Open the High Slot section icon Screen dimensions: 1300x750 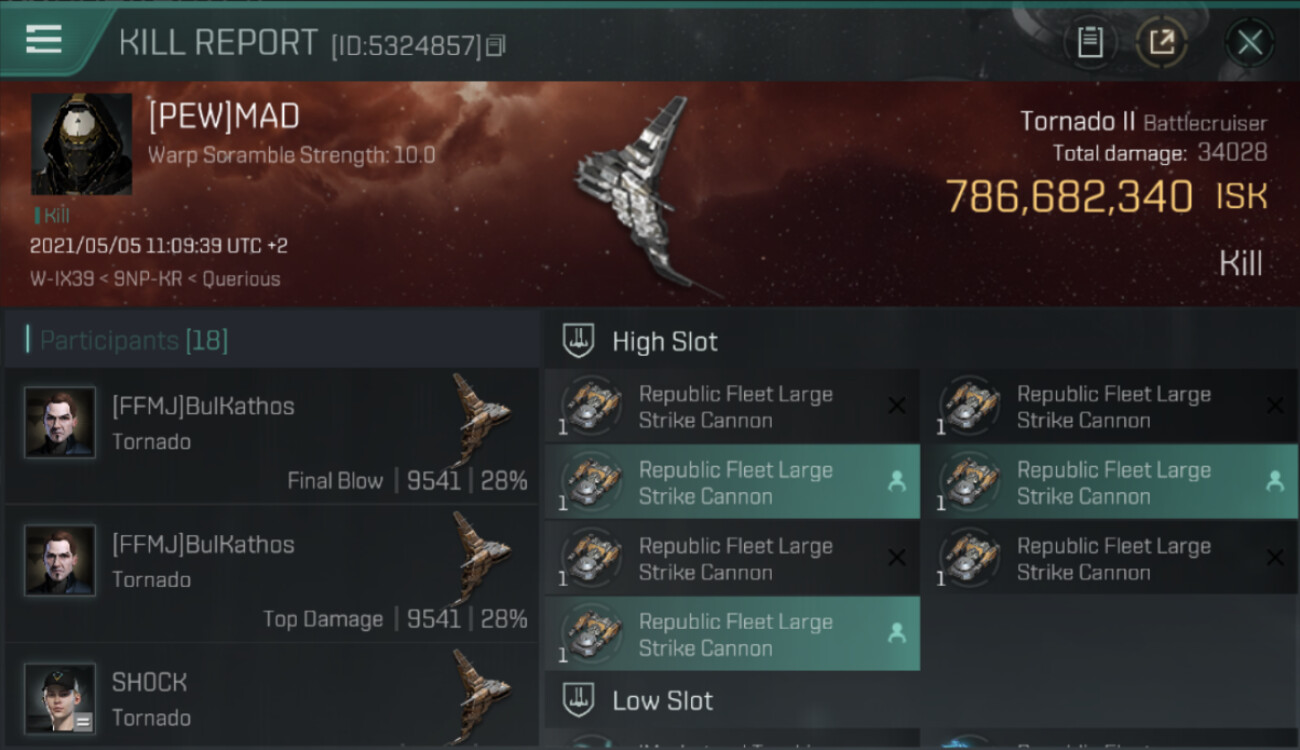[x=580, y=341]
